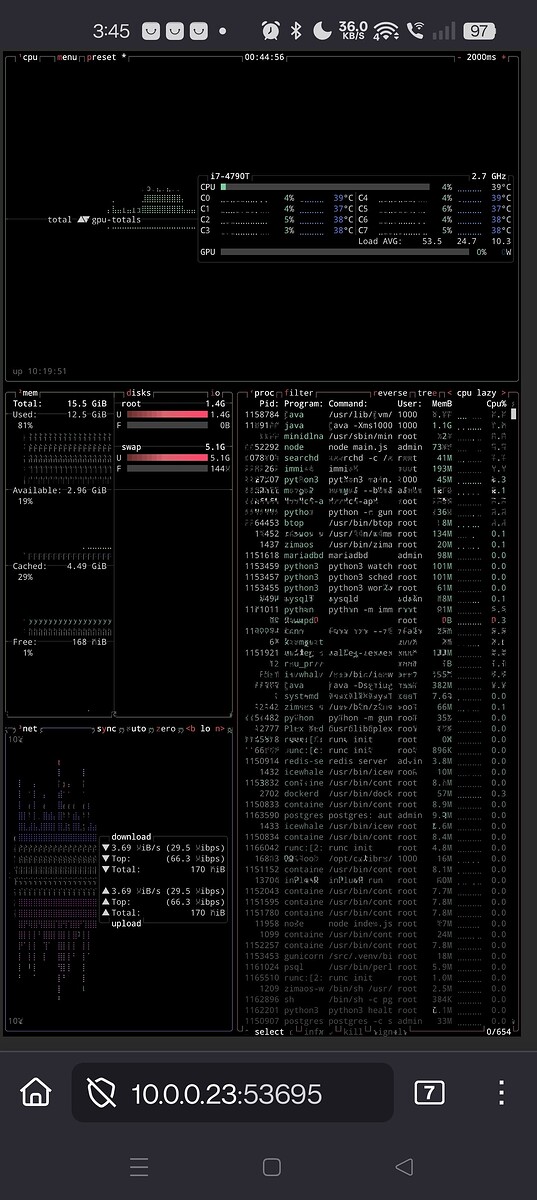This screenshot has height=1200, width=537.
Task: Select previous sort column with left arrow
Action: [x=448, y=393]
